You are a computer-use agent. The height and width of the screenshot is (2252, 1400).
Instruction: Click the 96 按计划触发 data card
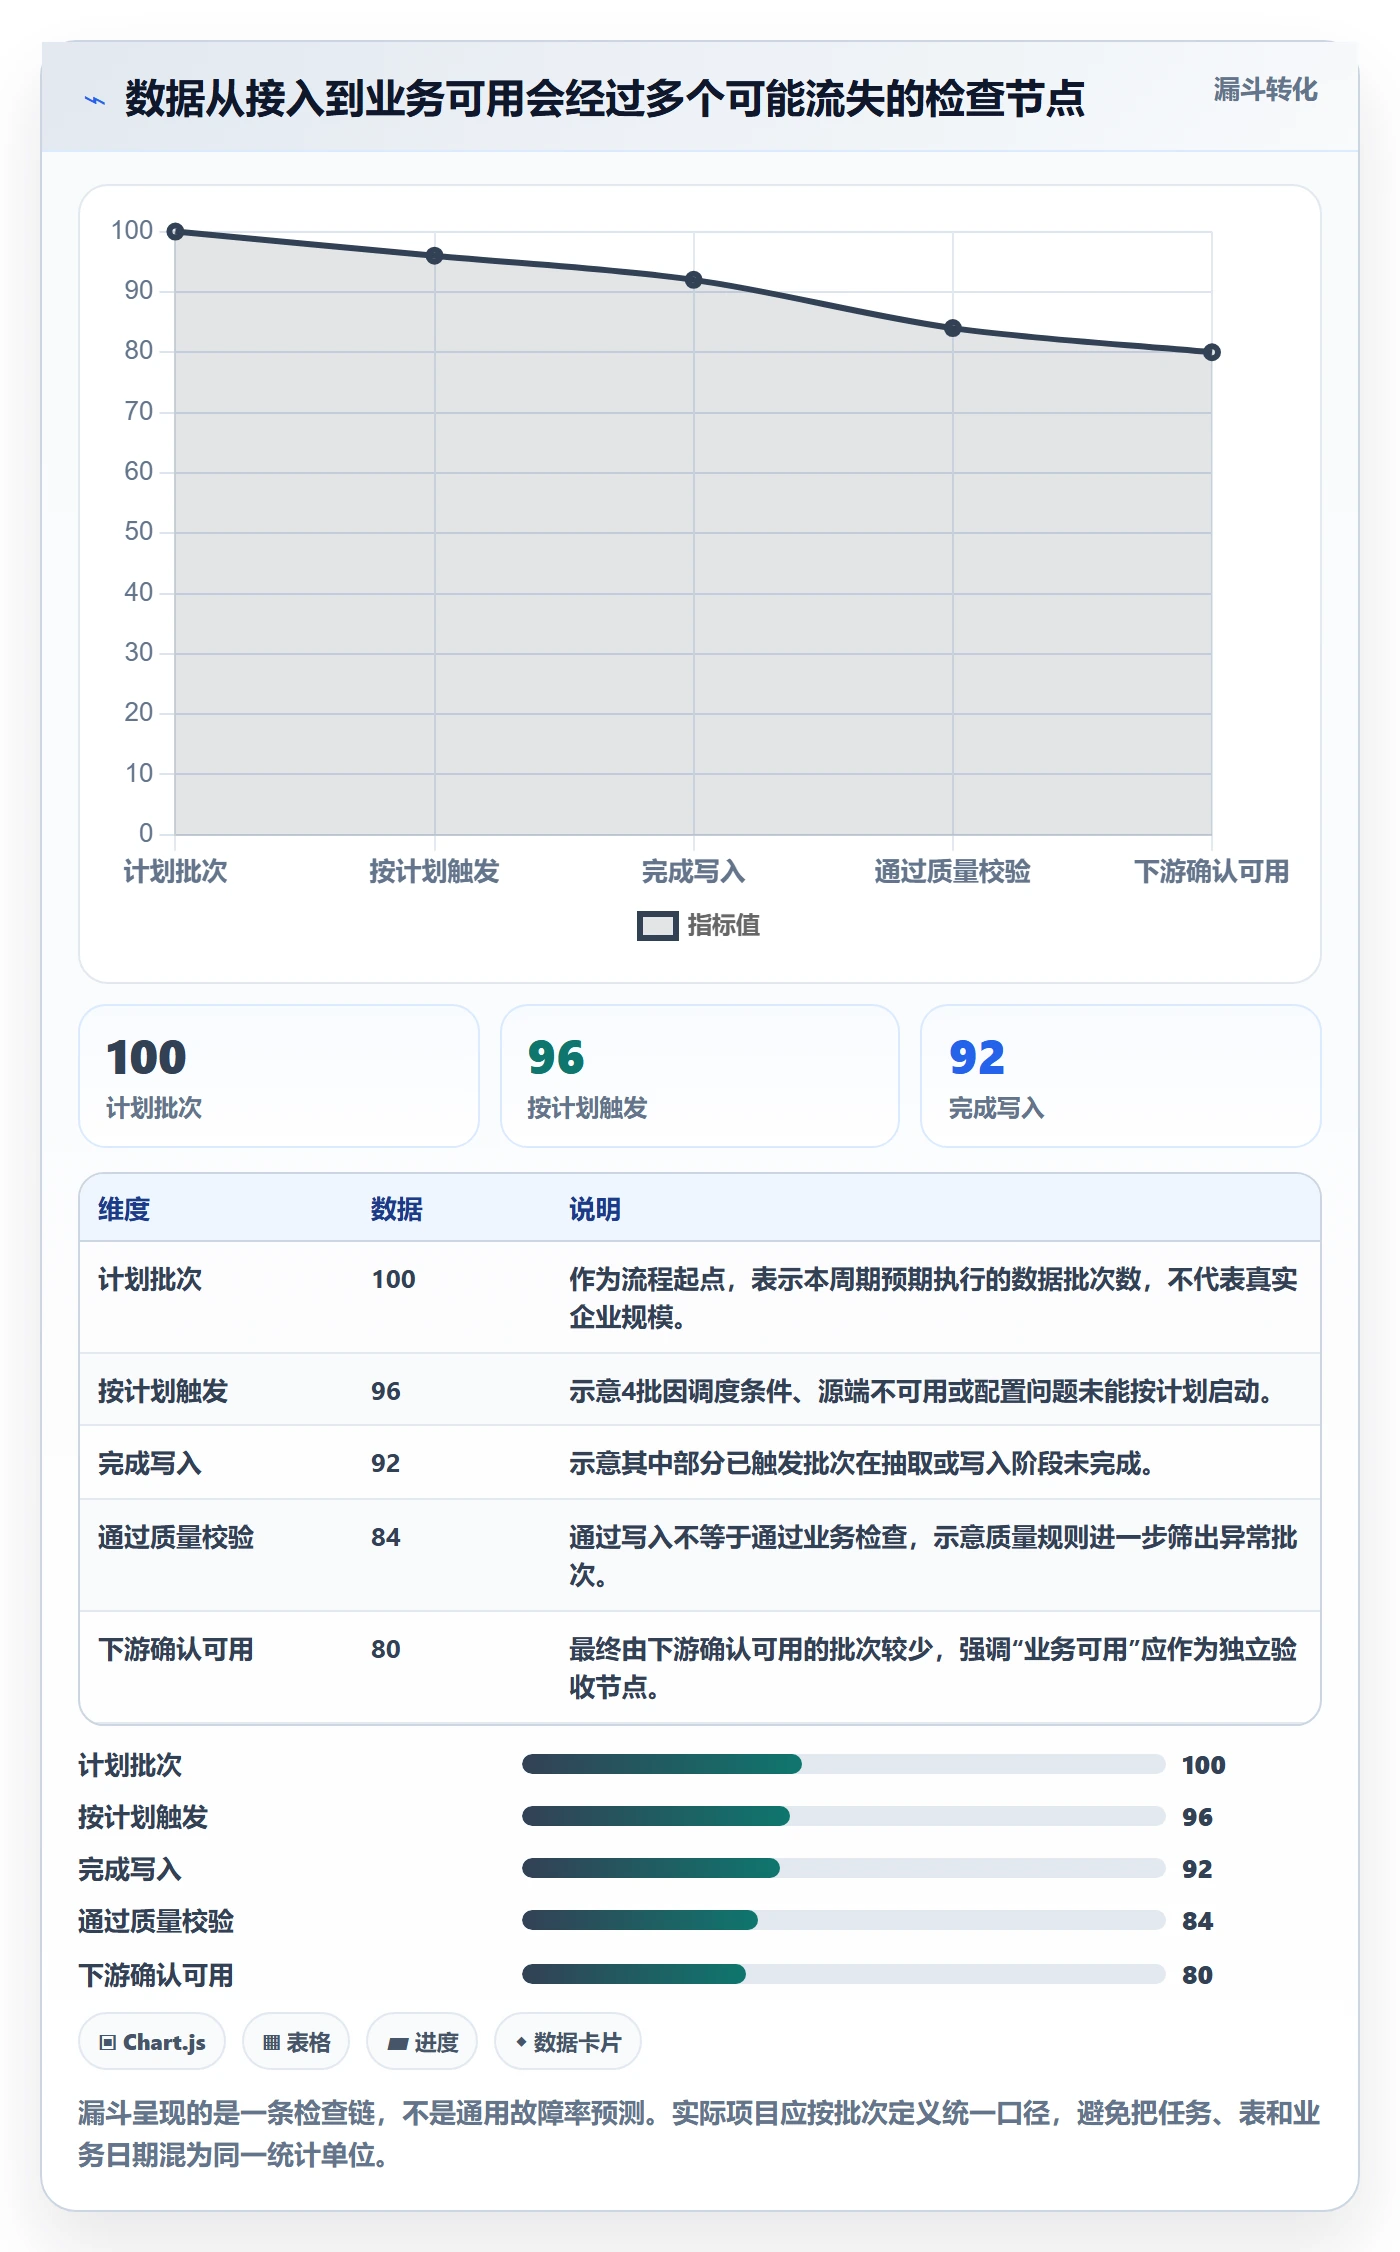coord(700,1076)
